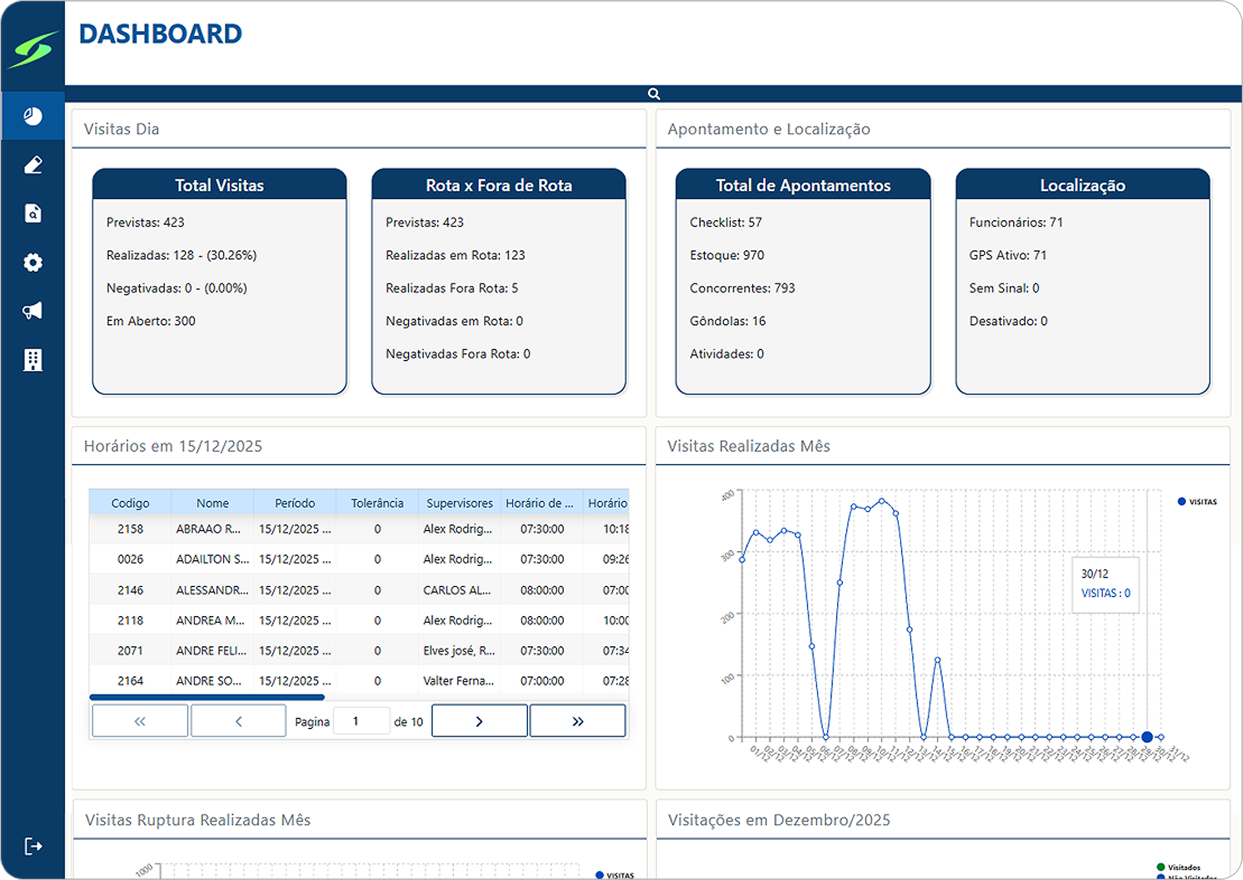Screen dimensions: 1243x880
Task: Click the edit pencil sidebar icon
Action: pos(33,165)
